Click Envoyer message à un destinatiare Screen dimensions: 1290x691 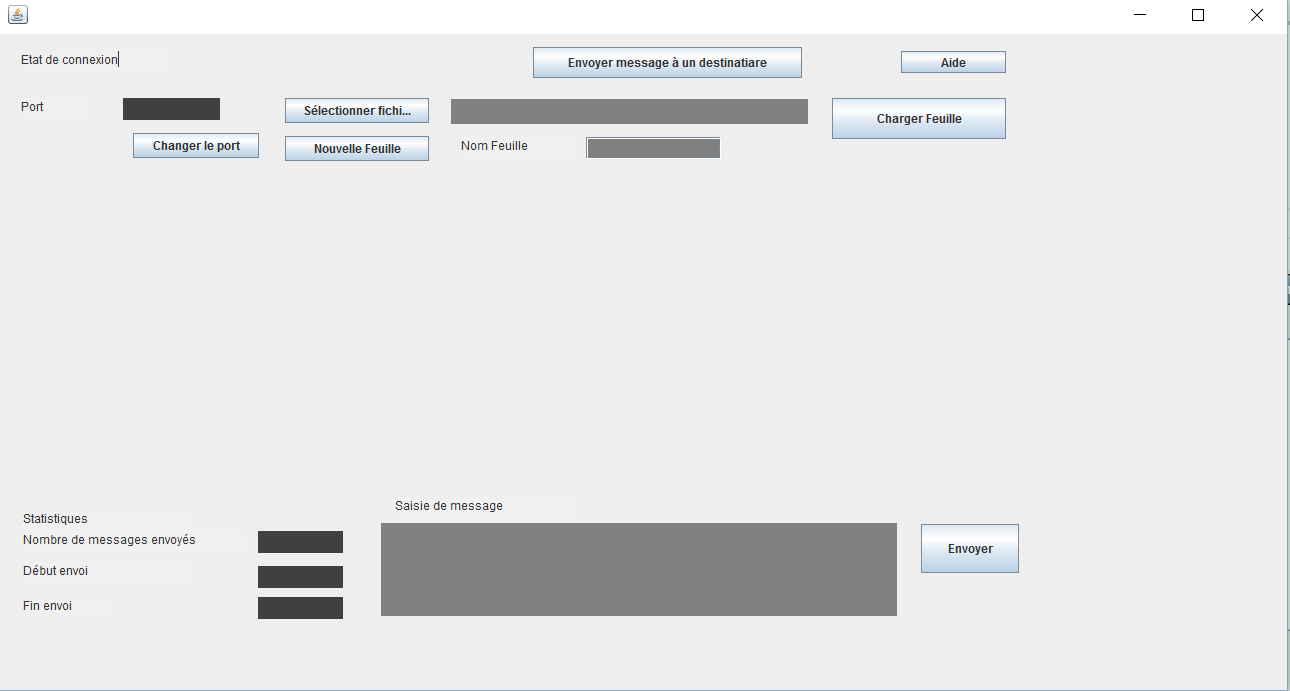[x=666, y=62]
